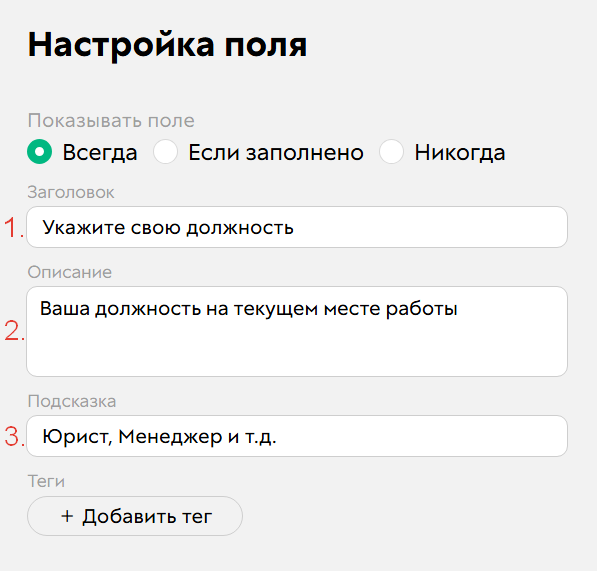The width and height of the screenshot is (597, 571).
Task: Select the "Если заполнено" radio option
Action: 165,152
